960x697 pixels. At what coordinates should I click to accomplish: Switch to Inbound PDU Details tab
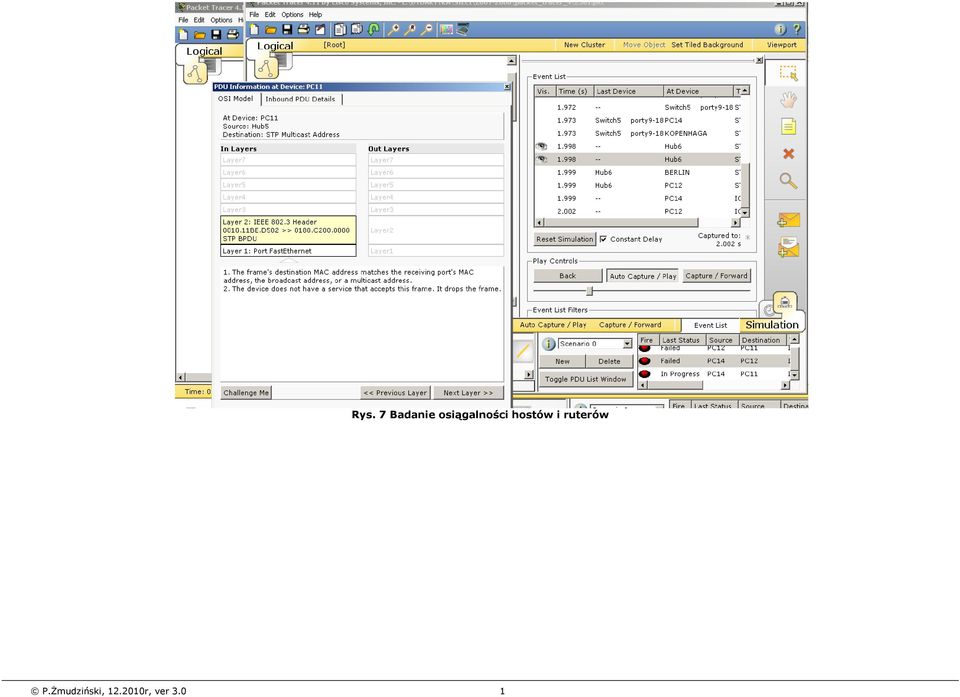click(301, 99)
